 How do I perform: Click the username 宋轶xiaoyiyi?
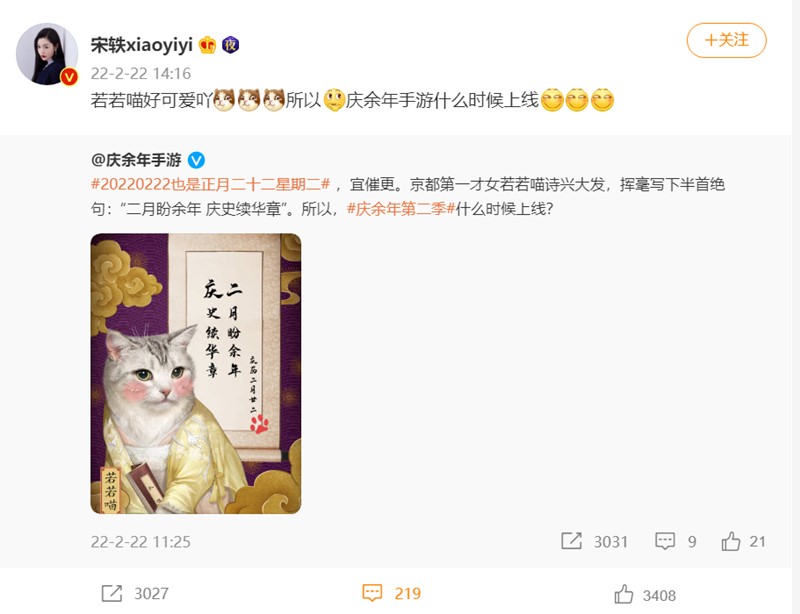pyautogui.click(x=141, y=45)
